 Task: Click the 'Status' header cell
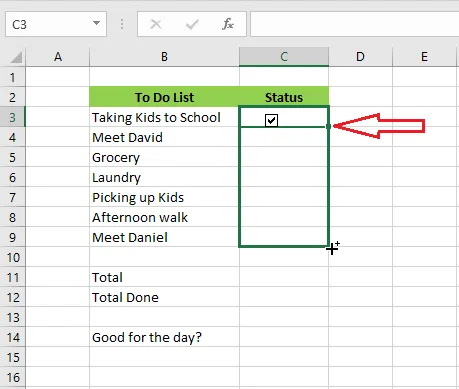pyautogui.click(x=284, y=97)
